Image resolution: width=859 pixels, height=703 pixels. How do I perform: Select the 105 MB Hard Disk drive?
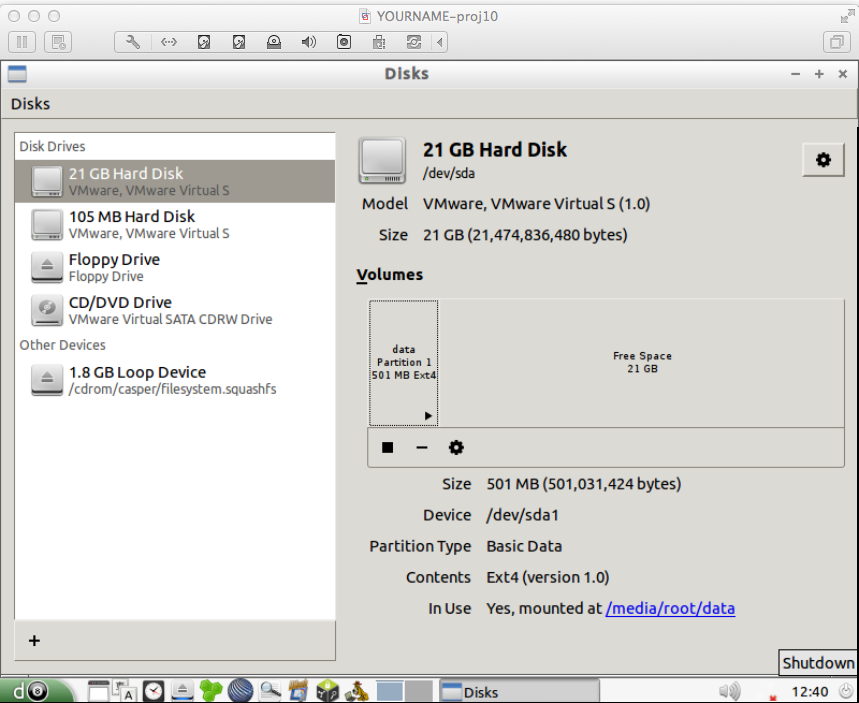click(x=175, y=225)
